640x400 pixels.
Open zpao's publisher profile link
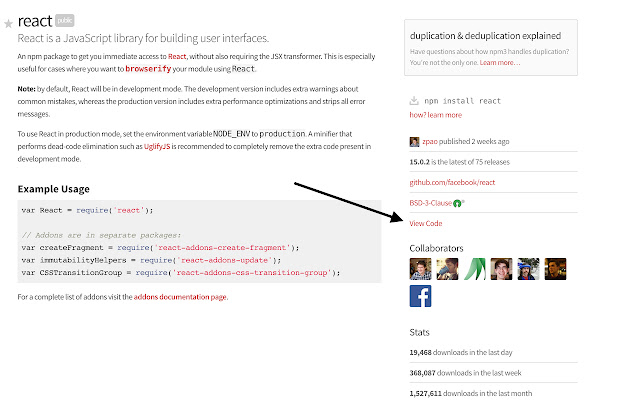[x=430, y=141]
